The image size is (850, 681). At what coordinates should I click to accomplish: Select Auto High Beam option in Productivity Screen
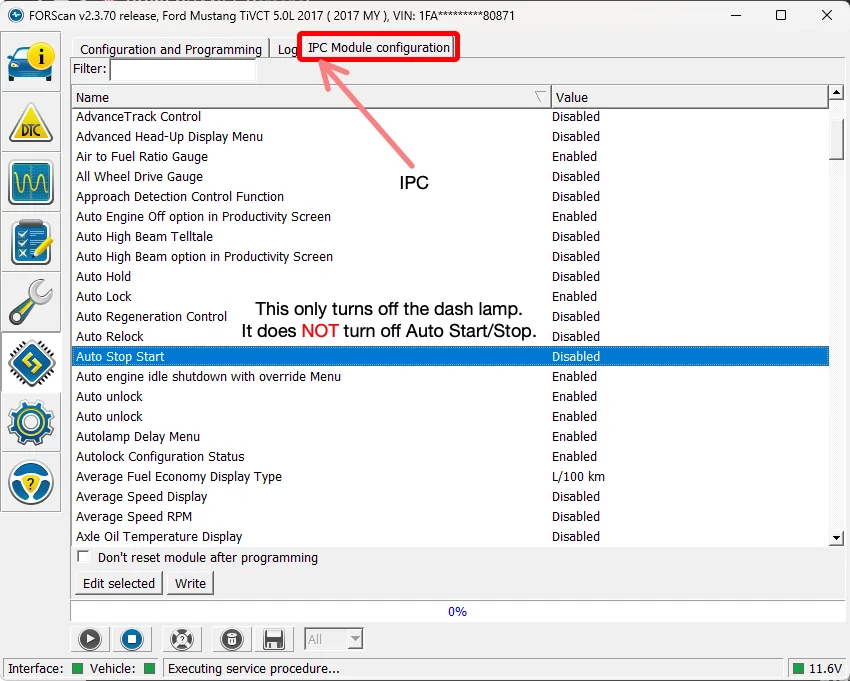[450, 256]
